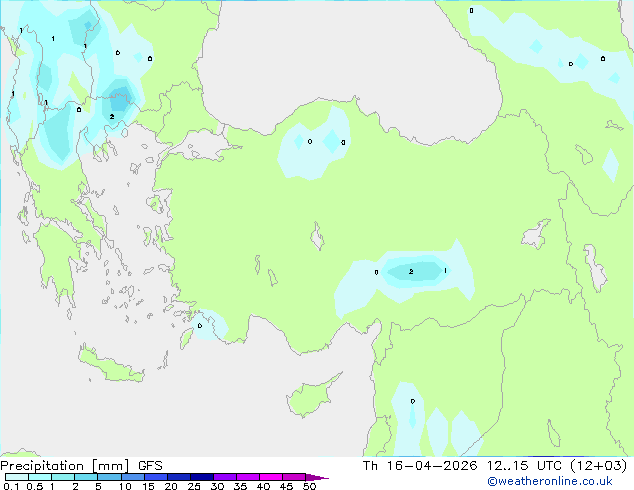This screenshot has height=490, width=634.
Task: Click the purple arrow tip above 50
Action: click(317, 477)
